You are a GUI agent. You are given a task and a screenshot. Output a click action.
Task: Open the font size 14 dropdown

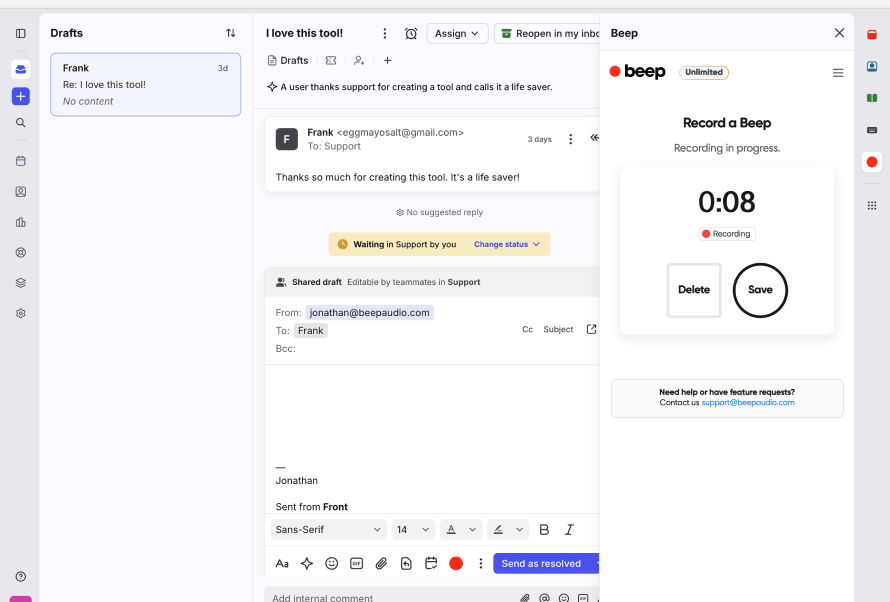413,529
